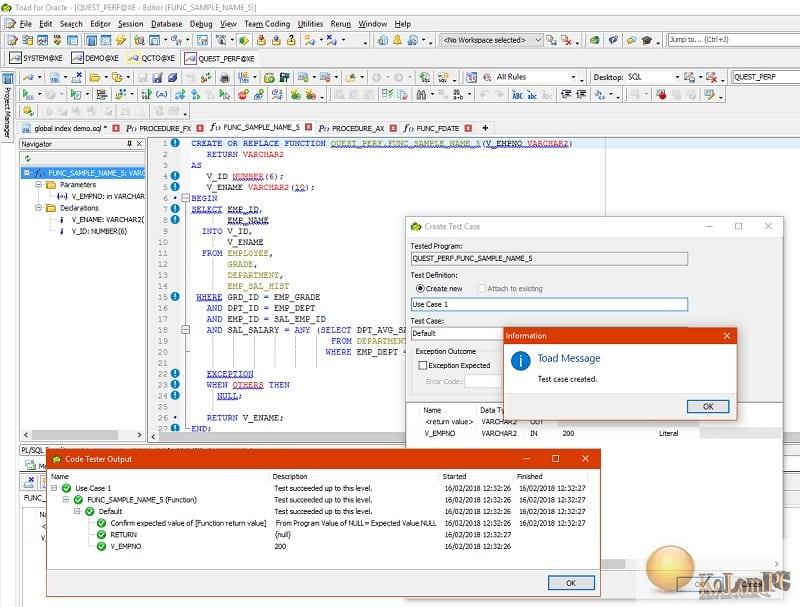
Task: Close the Navigator panel
Action: (x=139, y=144)
